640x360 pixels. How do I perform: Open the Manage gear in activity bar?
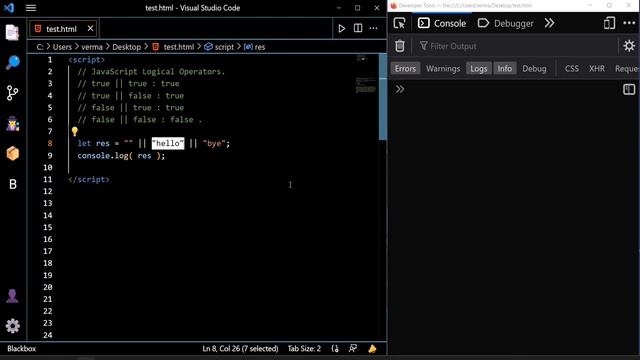(12, 326)
